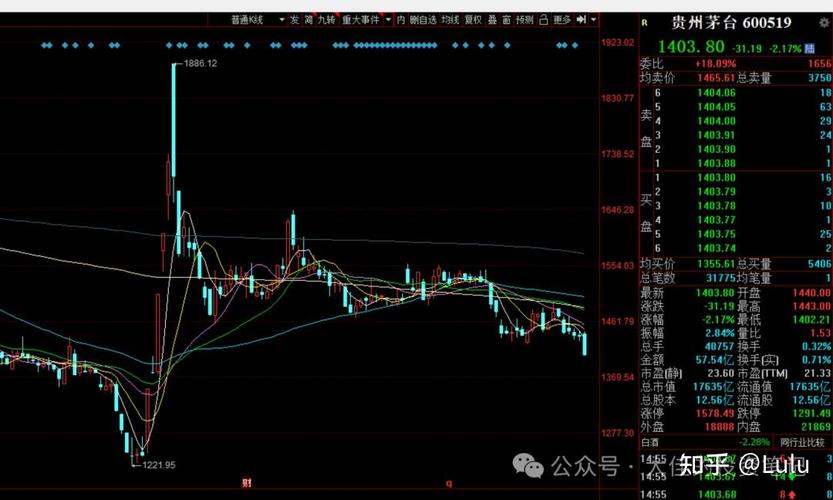The height and width of the screenshot is (500, 833).
Task: Click the R marker icon beside stock name
Action: coord(645,23)
